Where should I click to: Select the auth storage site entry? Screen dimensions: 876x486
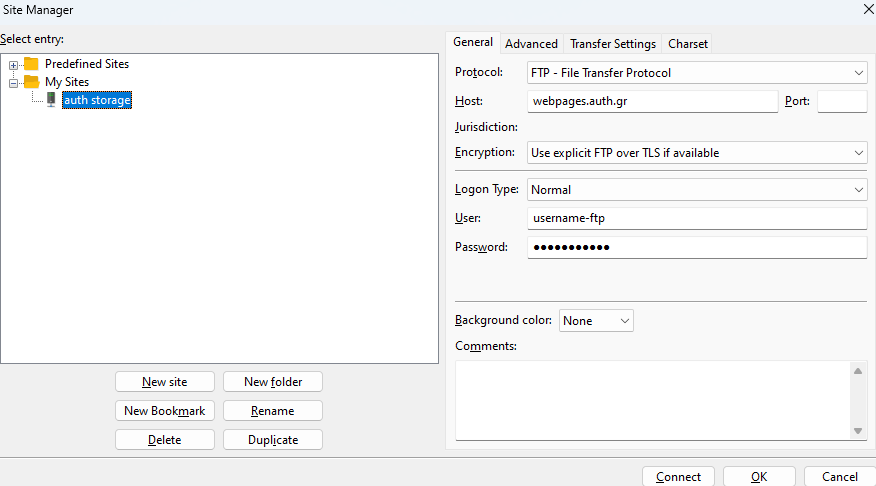click(97, 100)
